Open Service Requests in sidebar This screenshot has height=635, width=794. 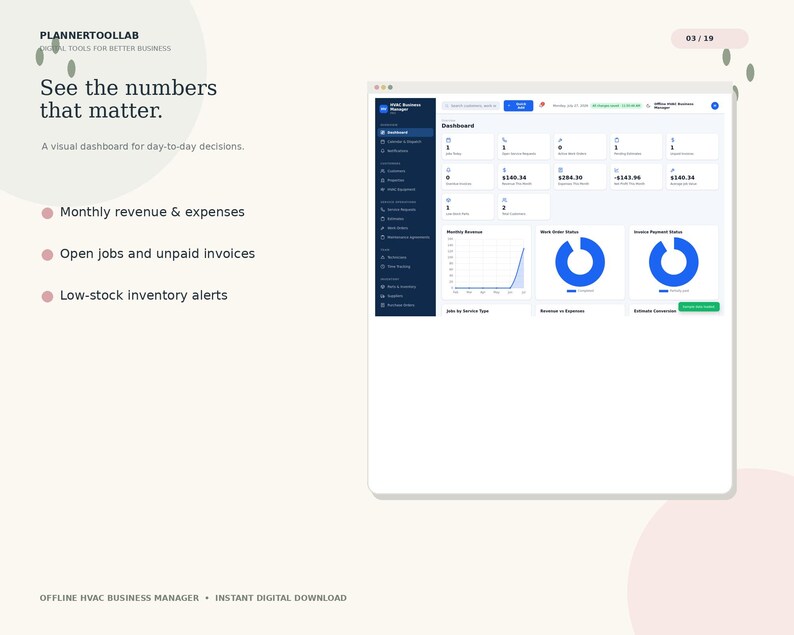tap(405, 210)
